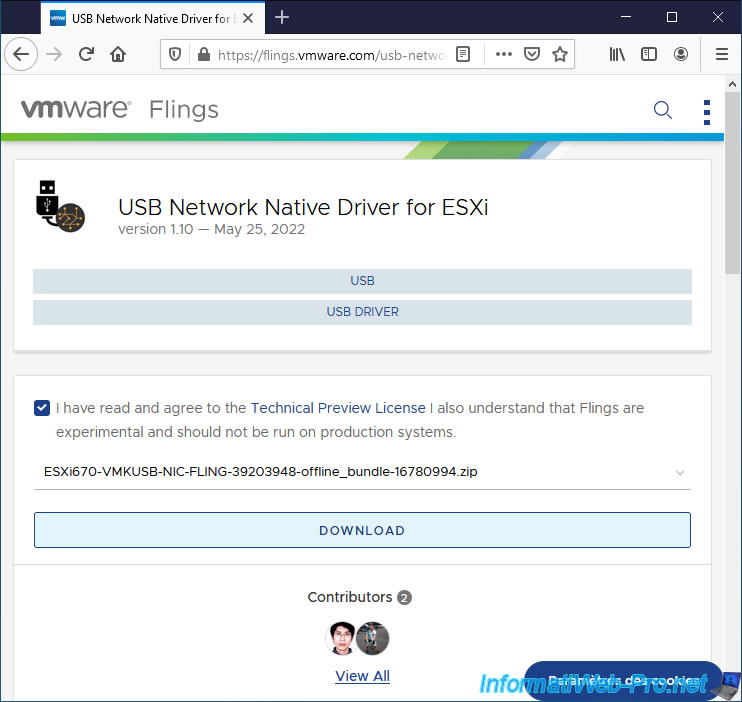Viewport: 742px width, 702px height.
Task: Click the second contributor avatar
Action: (373, 638)
